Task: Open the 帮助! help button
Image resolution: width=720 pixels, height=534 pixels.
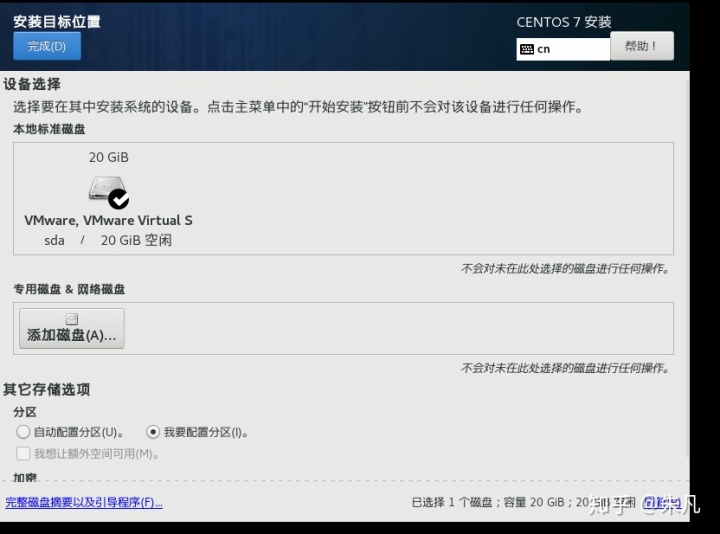Action: (x=641, y=46)
